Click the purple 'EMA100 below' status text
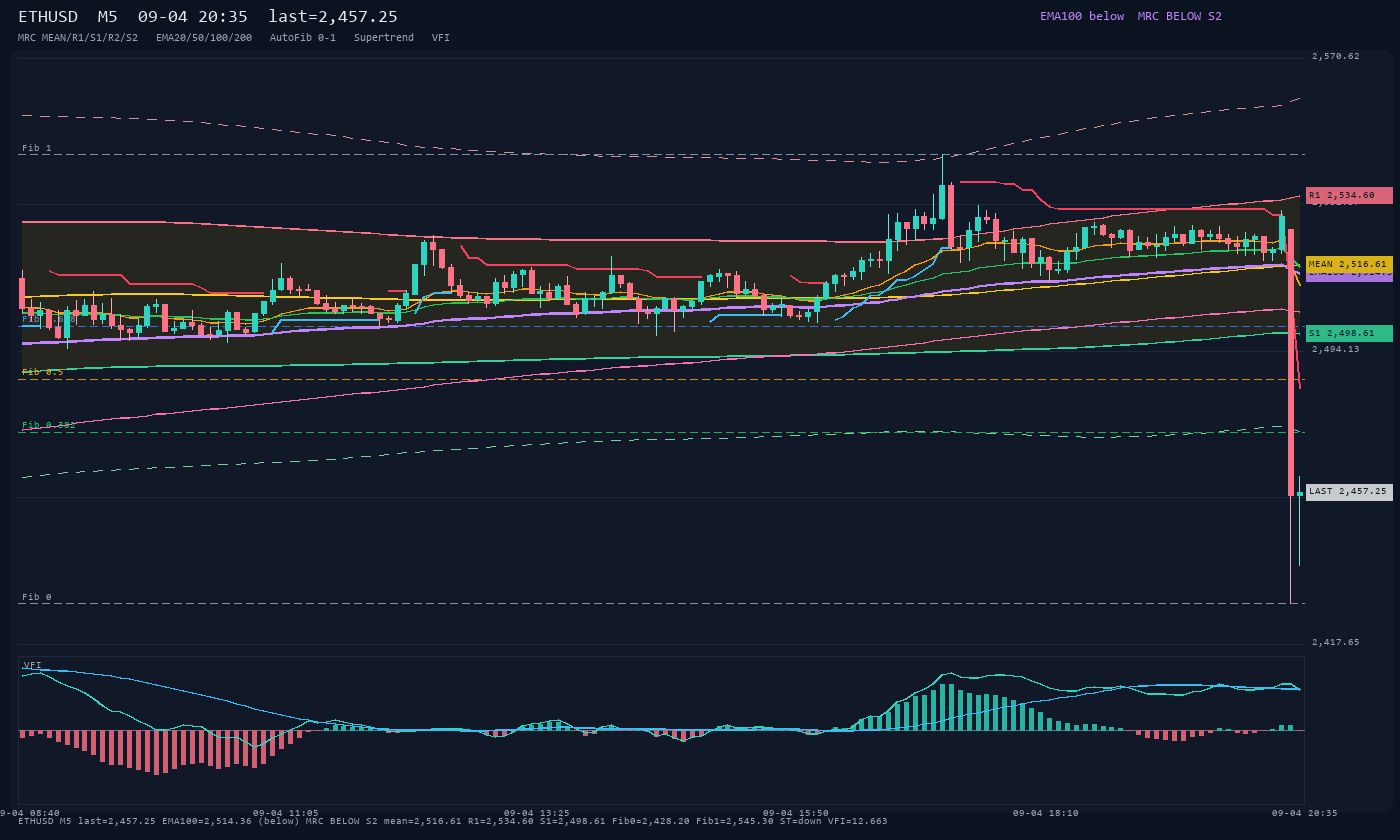This screenshot has height=840, width=1400. point(1082,16)
